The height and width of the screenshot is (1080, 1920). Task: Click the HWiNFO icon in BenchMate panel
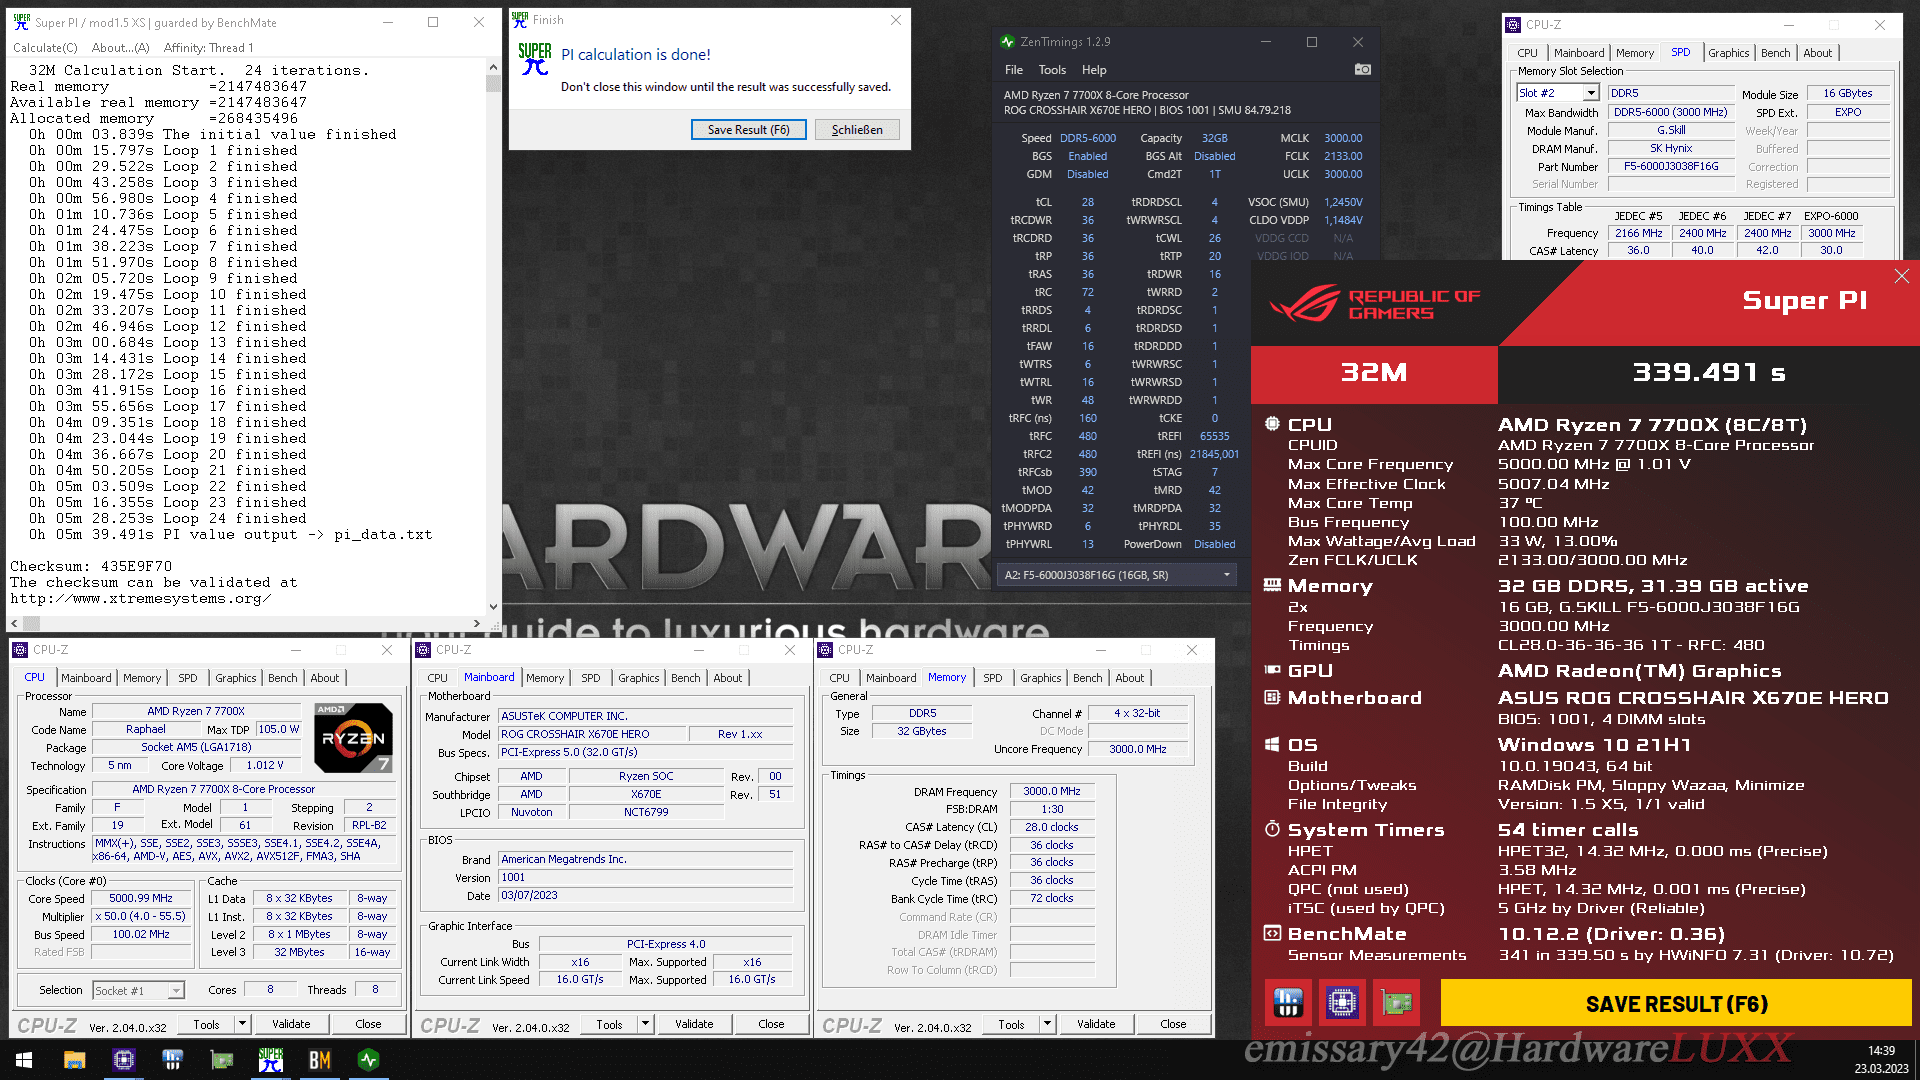(x=1288, y=1002)
